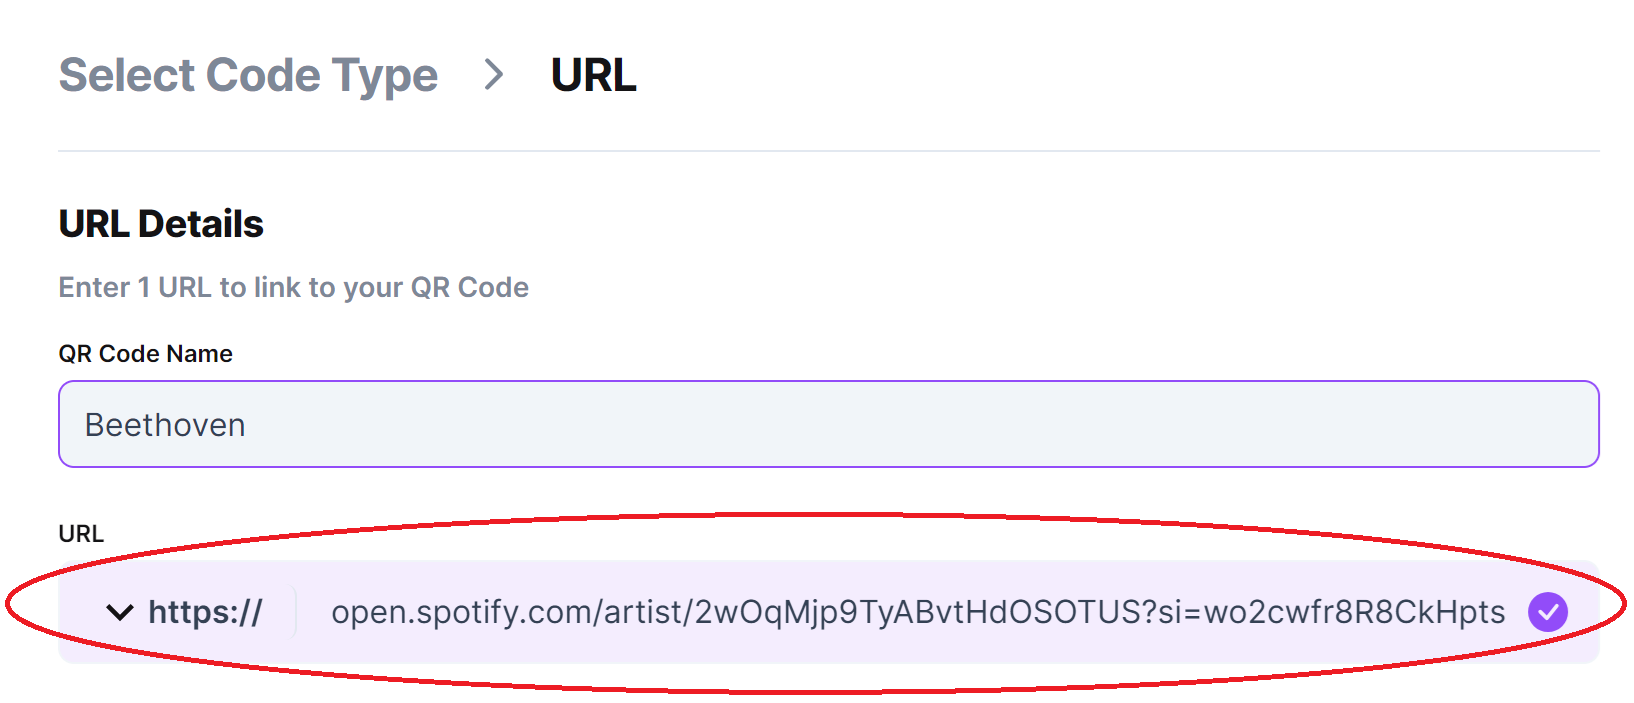The height and width of the screenshot is (703, 1634).
Task: Click the Spotify URL input field
Action: tap(918, 612)
